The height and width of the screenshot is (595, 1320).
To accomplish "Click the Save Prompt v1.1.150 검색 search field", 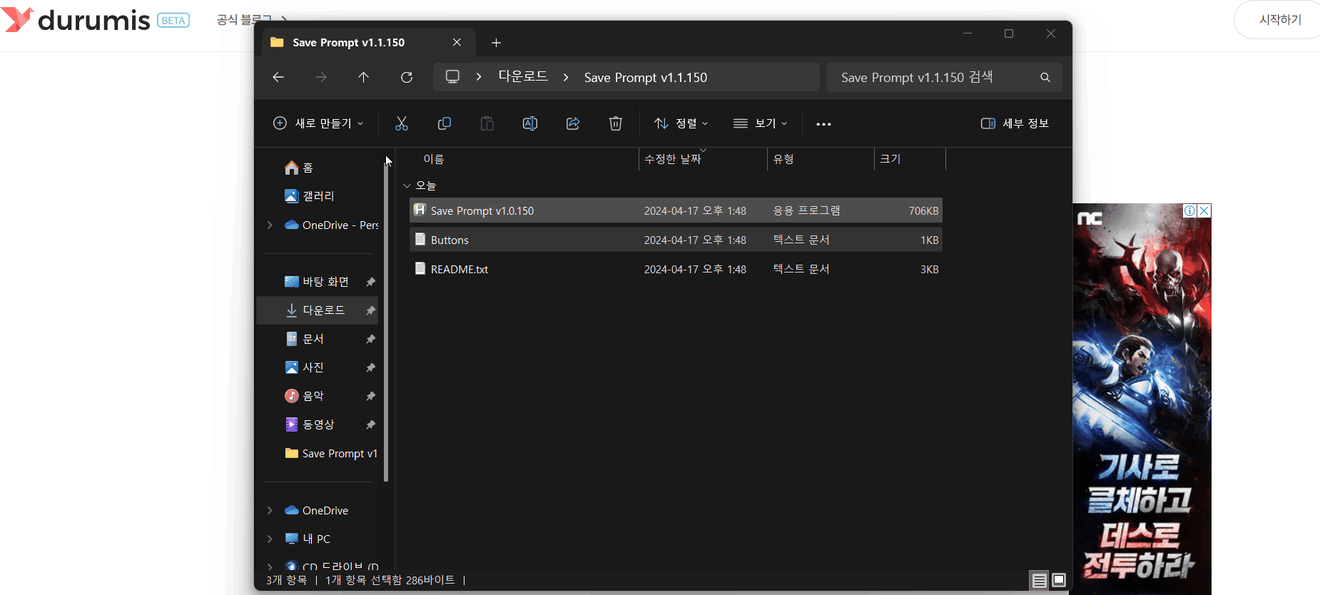I will click(x=945, y=77).
